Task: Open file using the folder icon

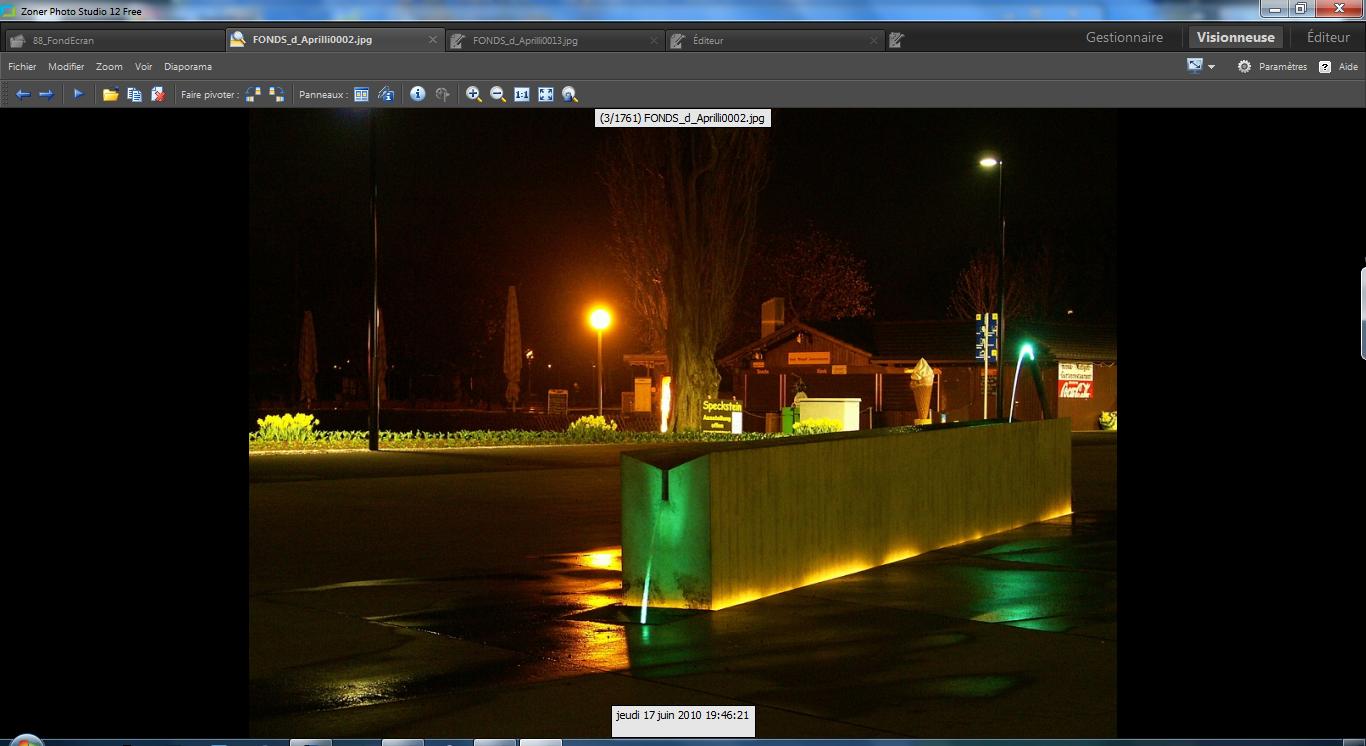Action: click(110, 94)
